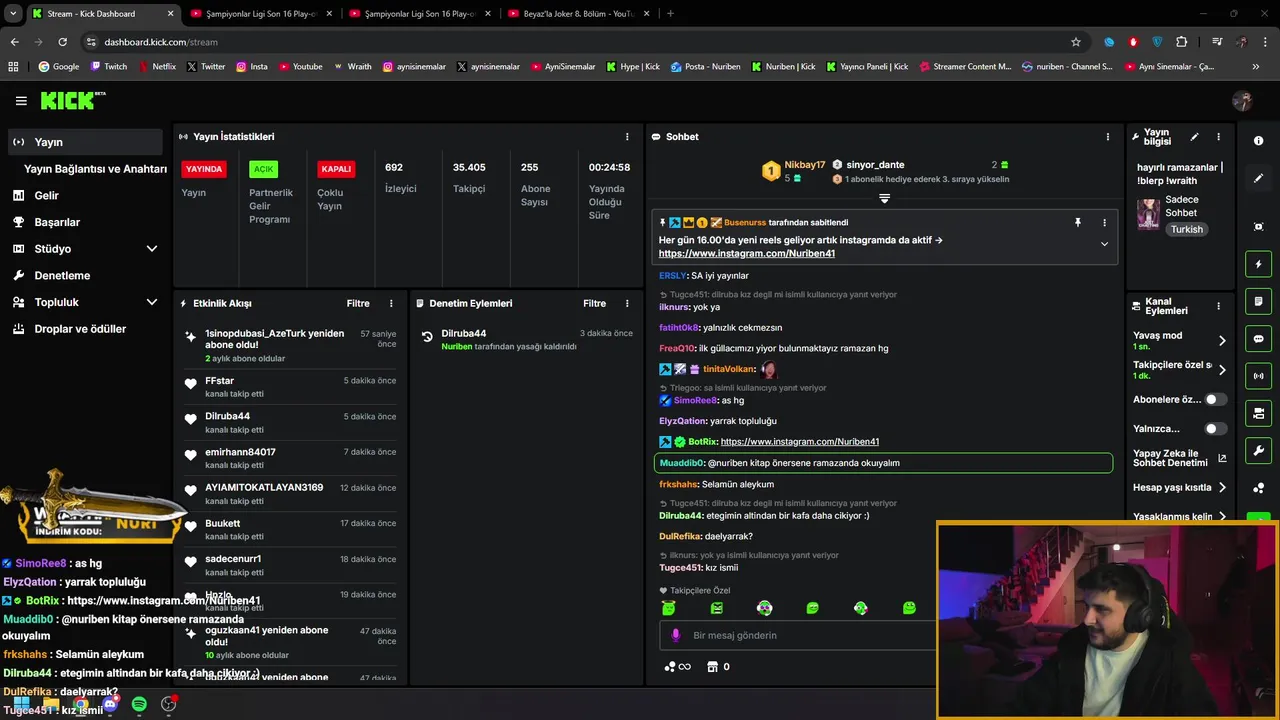Click the shop icon below chat input
This screenshot has height=720, width=1280.
pos(712,667)
